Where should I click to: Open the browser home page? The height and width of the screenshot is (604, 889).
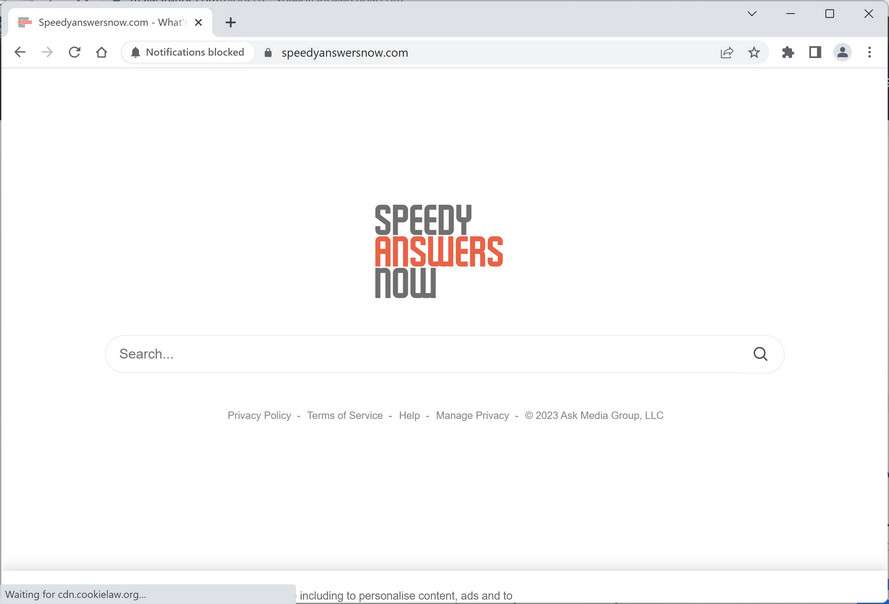(x=101, y=51)
